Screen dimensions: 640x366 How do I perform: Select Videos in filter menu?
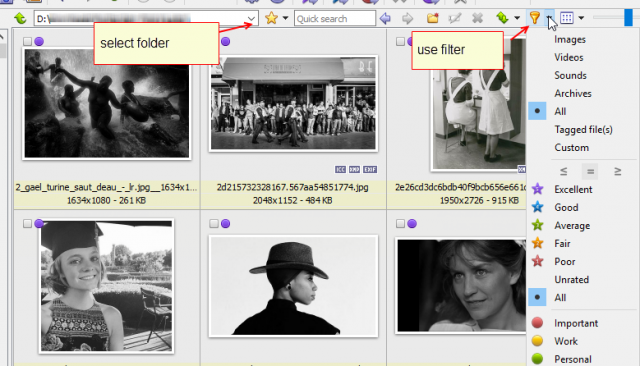[x=569, y=58]
